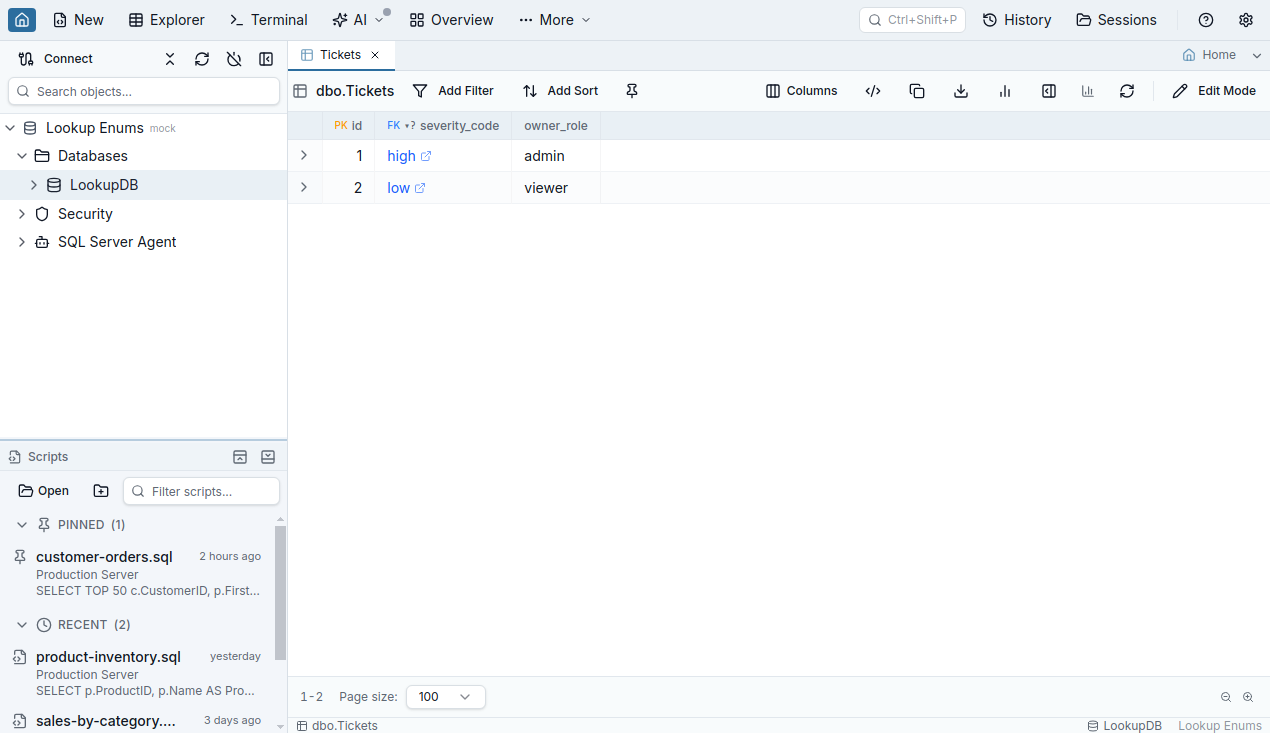Copy table data using the copy icon
The height and width of the screenshot is (733, 1270).
917,91
